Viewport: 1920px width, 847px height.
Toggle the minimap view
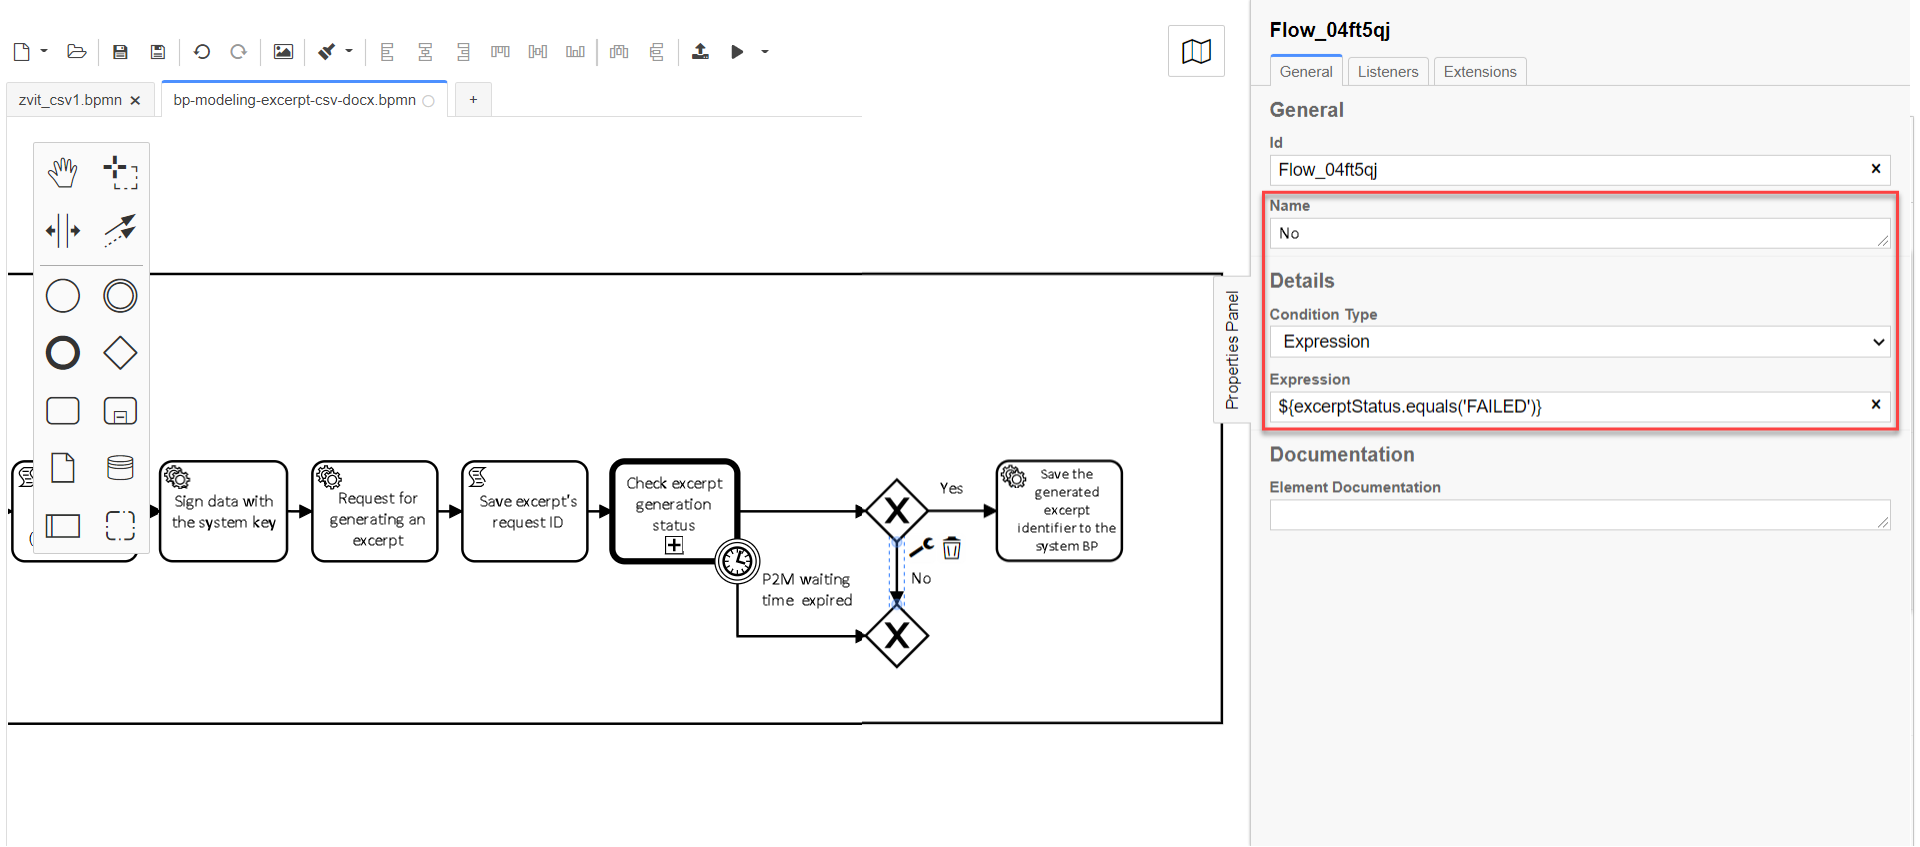tap(1196, 51)
